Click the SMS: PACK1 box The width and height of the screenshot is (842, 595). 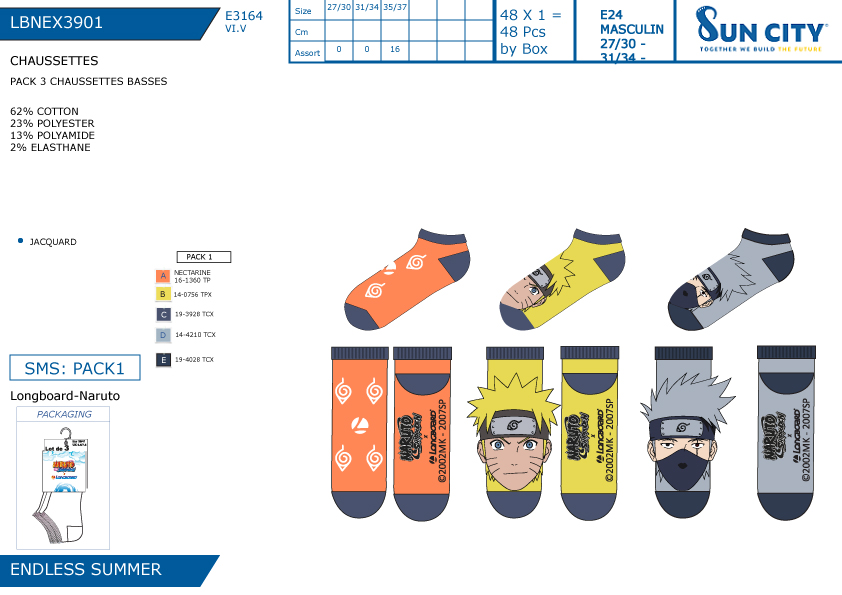coord(75,368)
